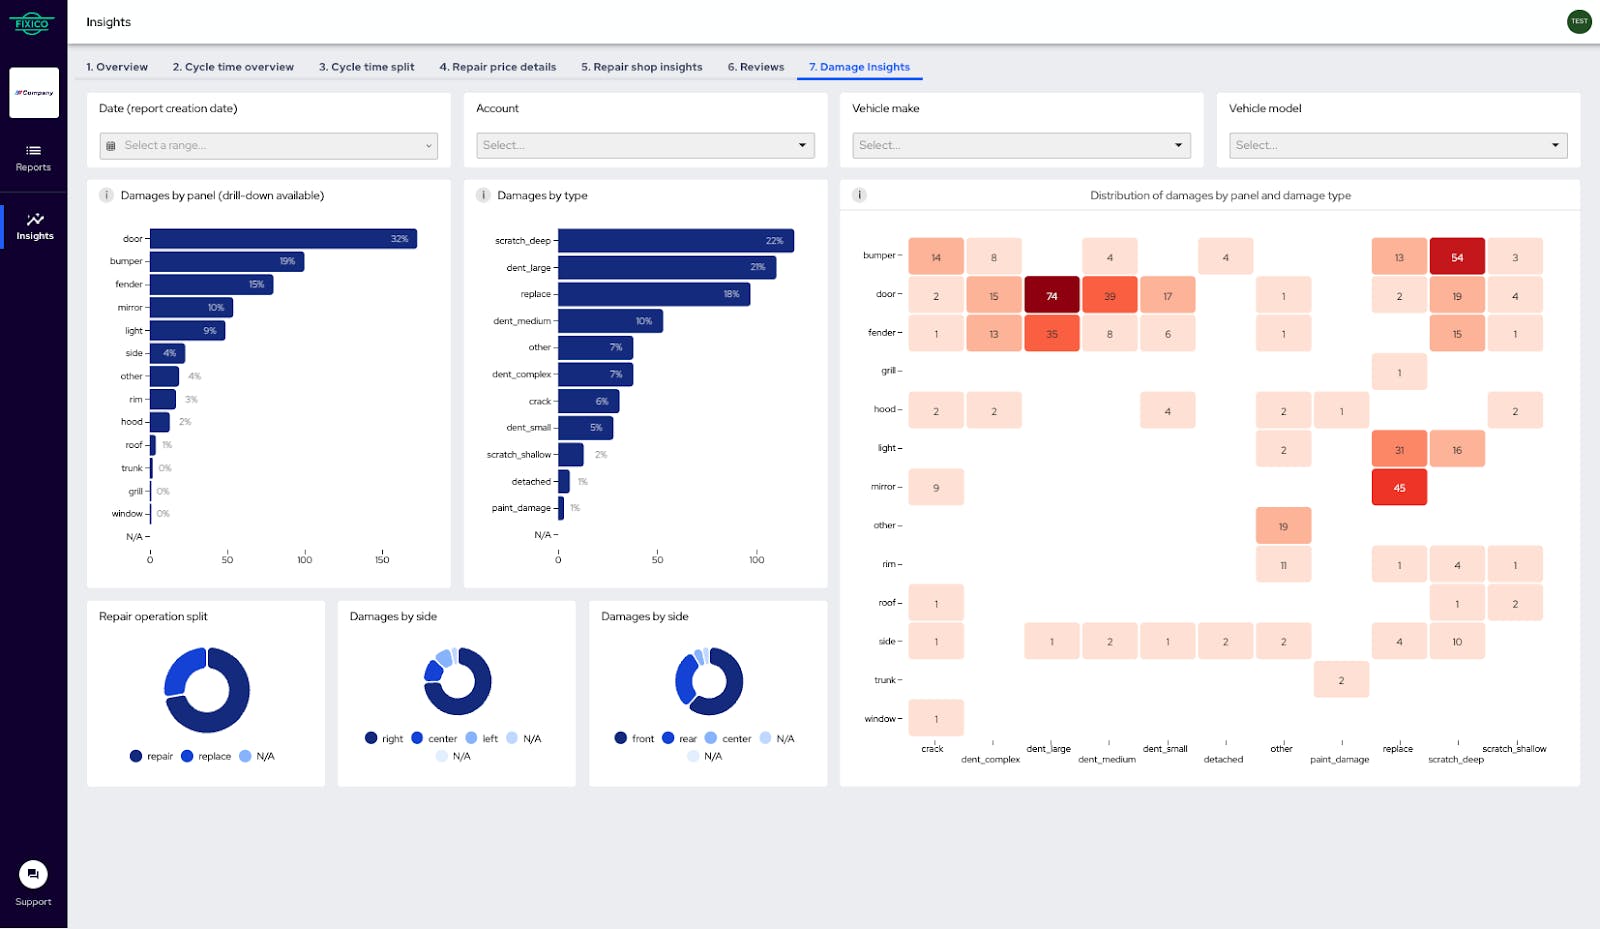
Task: Click the info icon on the distribution heatmap
Action: pos(860,195)
